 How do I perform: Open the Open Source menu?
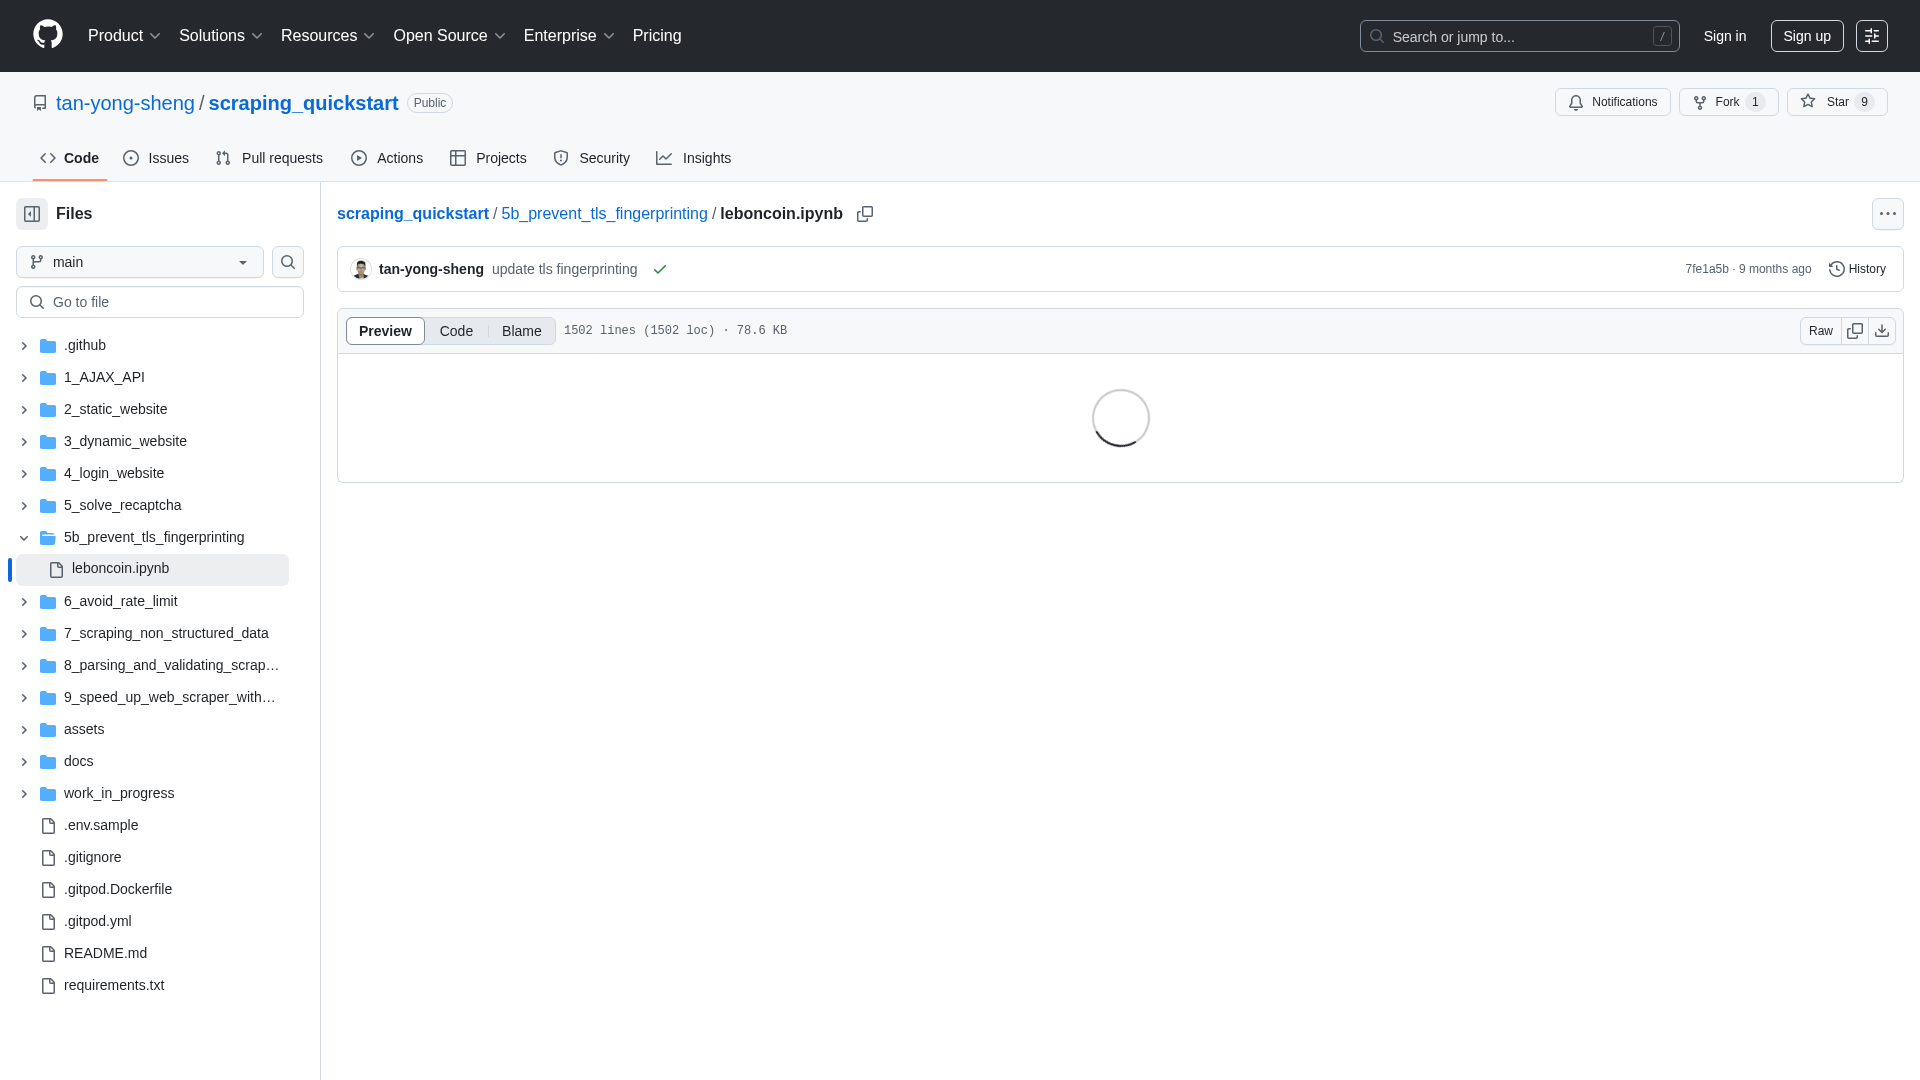tap(449, 36)
